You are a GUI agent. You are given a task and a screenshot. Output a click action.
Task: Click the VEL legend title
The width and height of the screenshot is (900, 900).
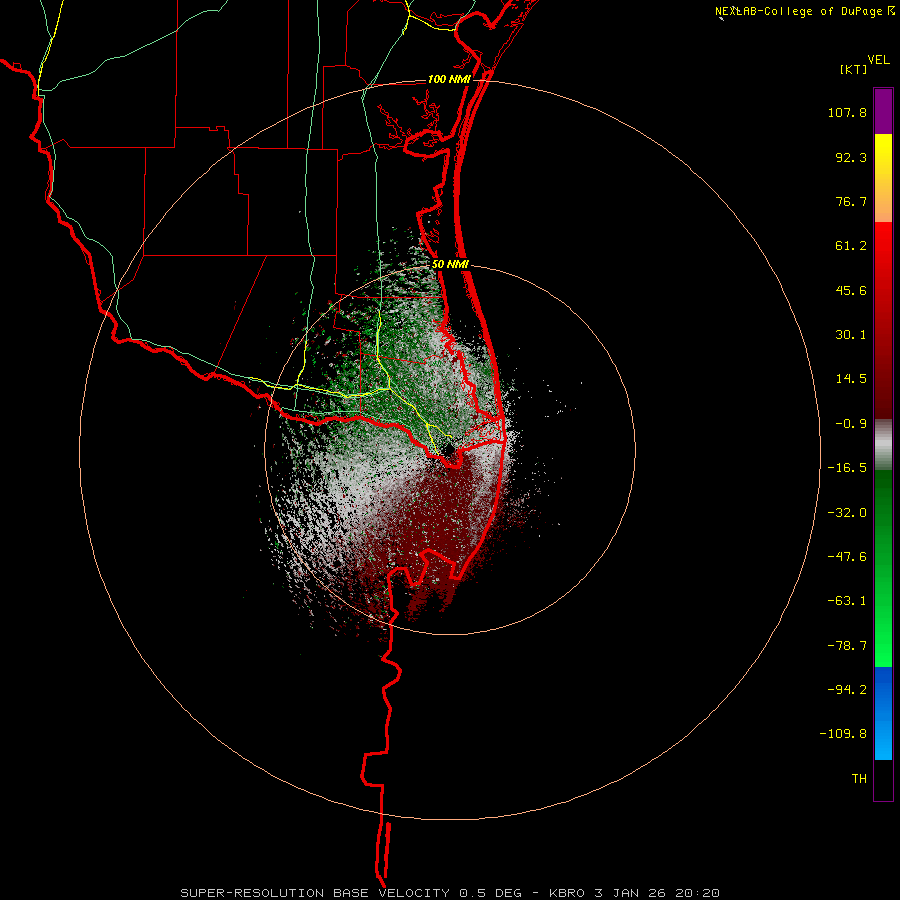point(878,60)
